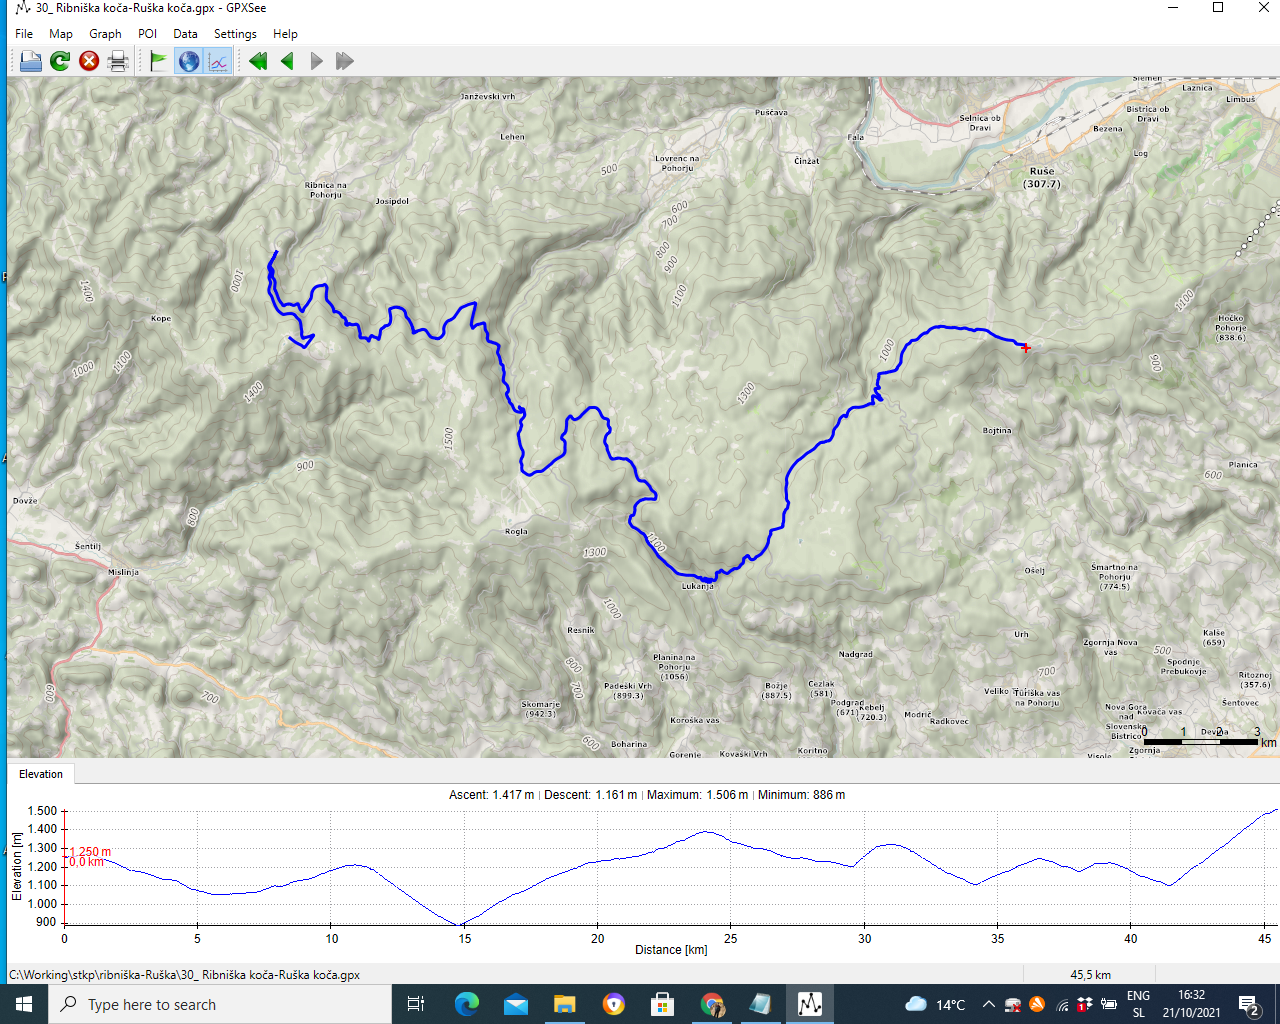Click the red graph position marker line
Screen dimensions: 1280x1024
(x=65, y=880)
